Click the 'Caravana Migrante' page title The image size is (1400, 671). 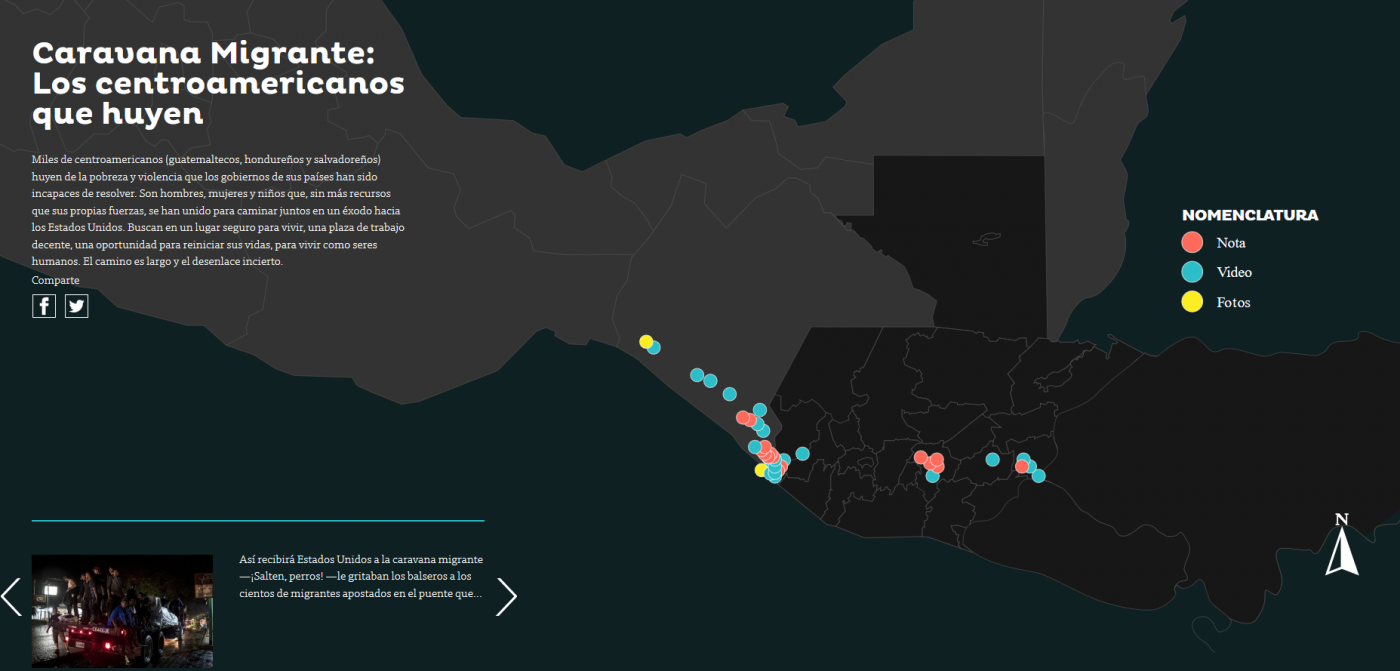(x=219, y=83)
